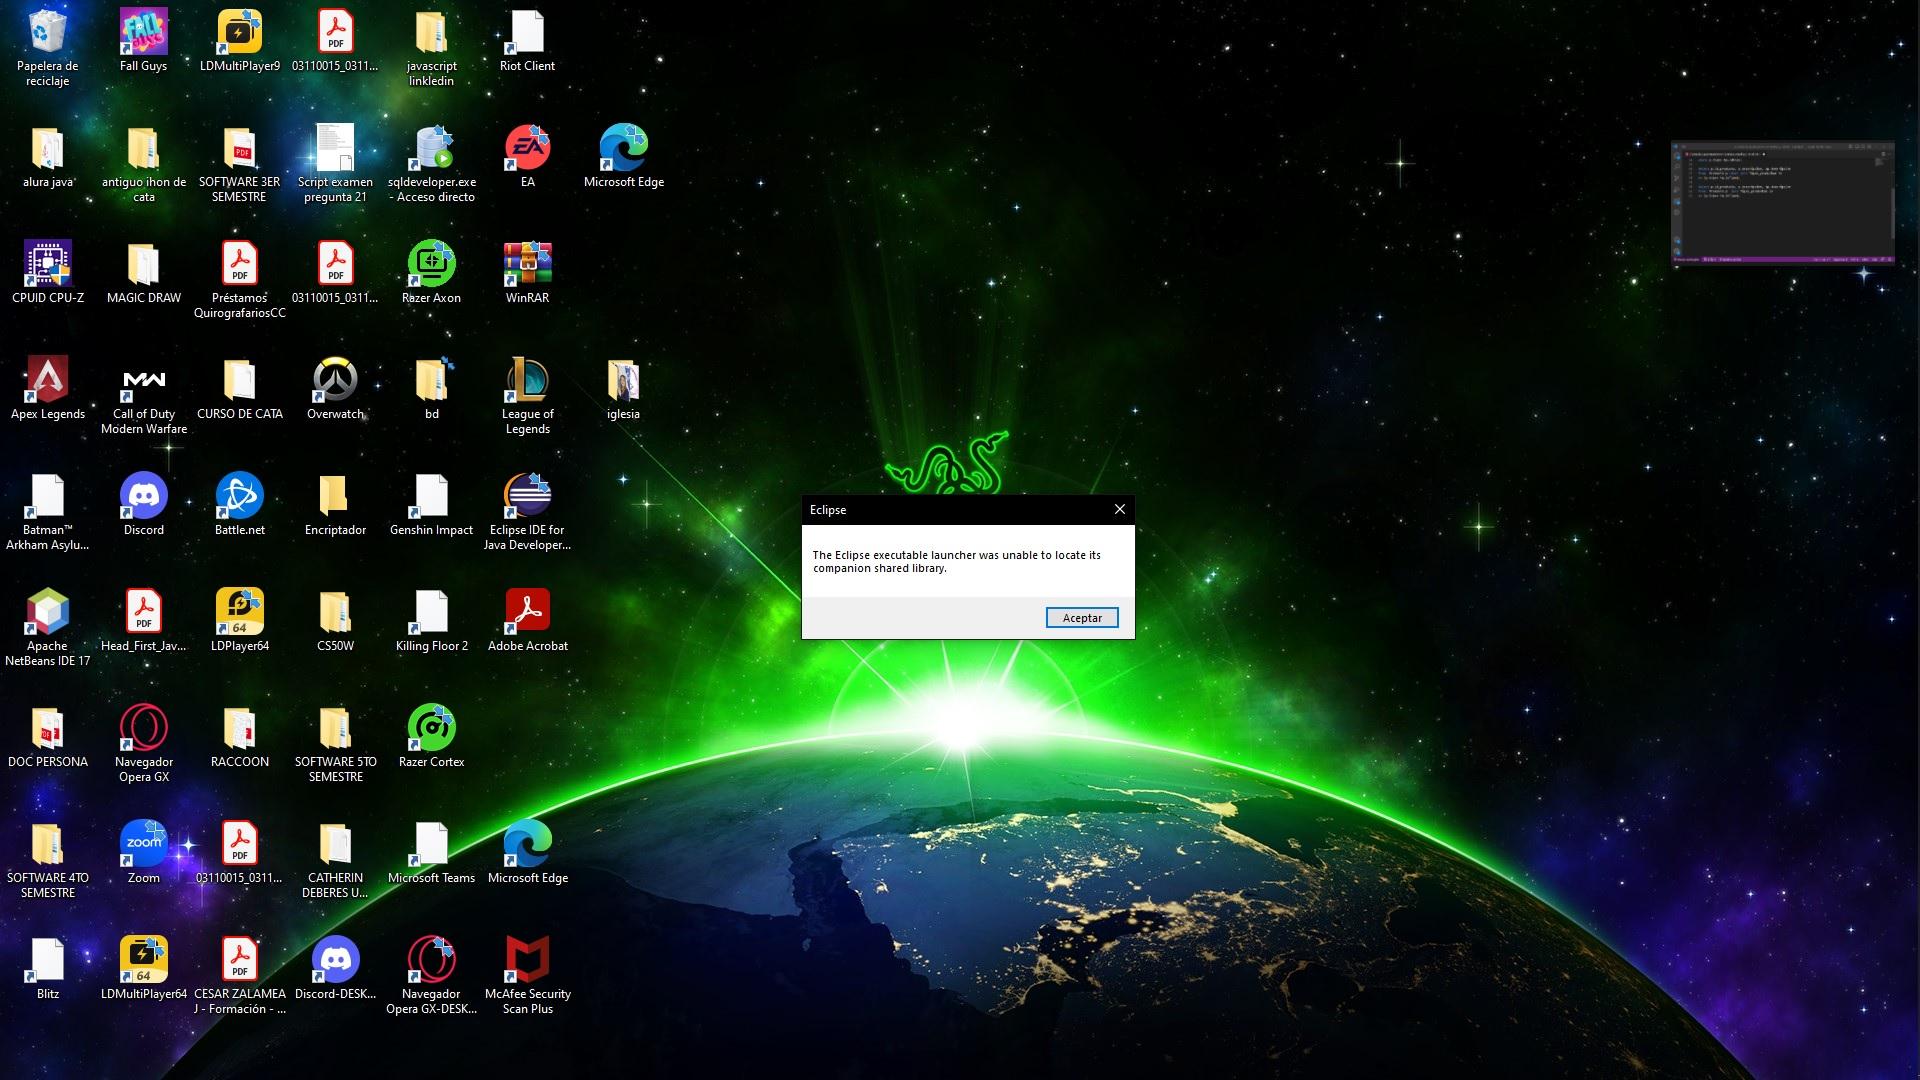Click the Eclipse launcher error message text
This screenshot has width=1920, height=1080.
click(956, 561)
